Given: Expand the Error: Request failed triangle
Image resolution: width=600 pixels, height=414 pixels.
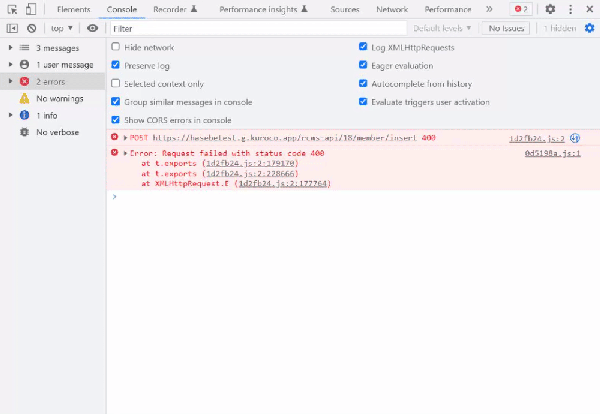Looking at the screenshot, I should coord(125,153).
